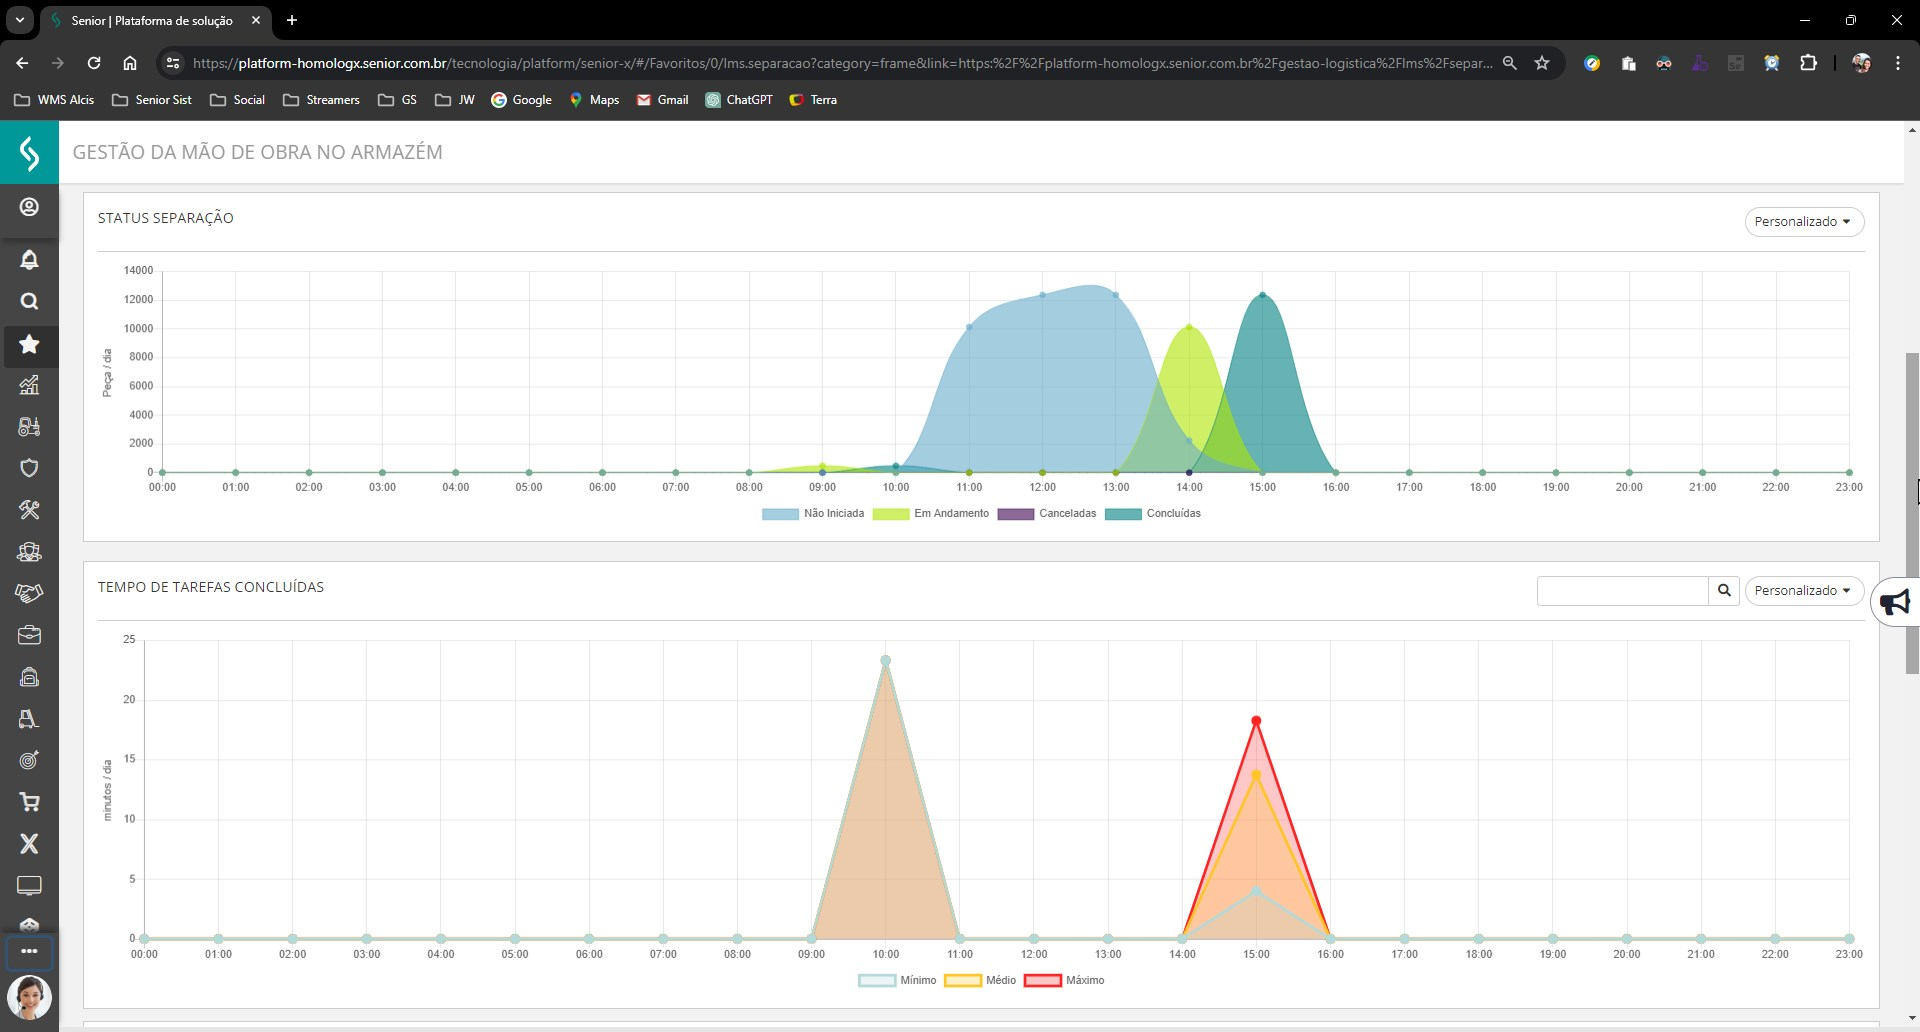
Task: Open the Google bookmark
Action: tap(521, 100)
